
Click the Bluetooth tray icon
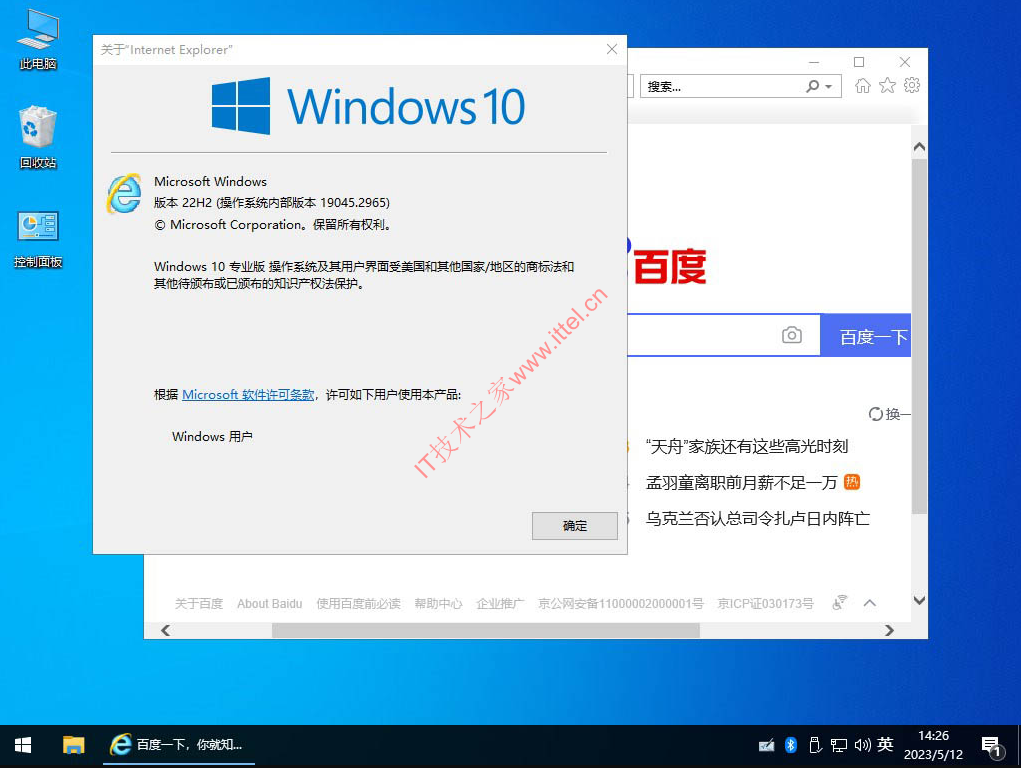click(790, 745)
